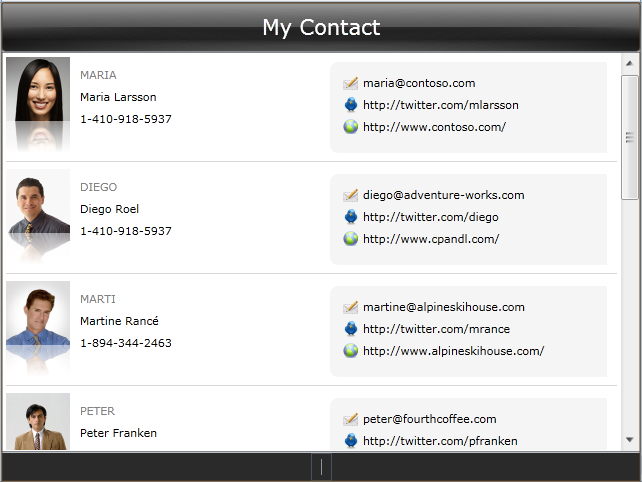Select Martine Rancé's portrait thumbnail
The image size is (642, 482).
[38, 328]
